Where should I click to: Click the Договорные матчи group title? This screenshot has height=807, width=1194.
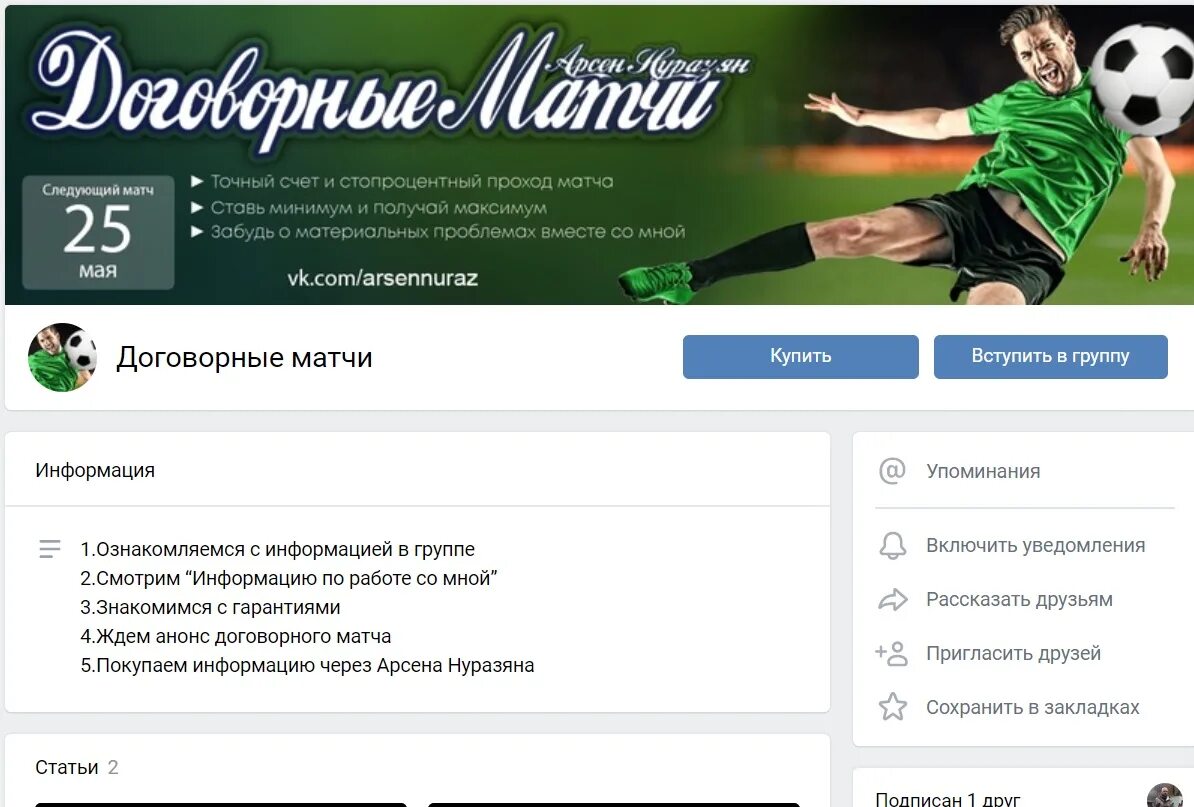[244, 357]
